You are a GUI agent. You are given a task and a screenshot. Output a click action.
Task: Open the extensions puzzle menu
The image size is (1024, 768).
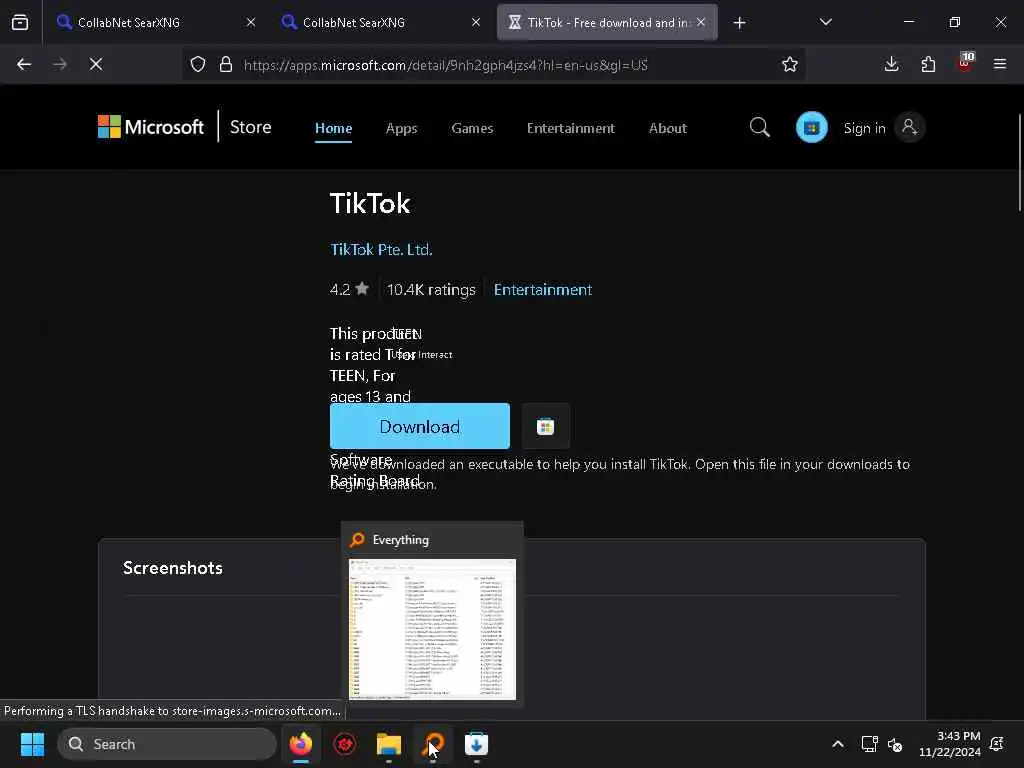coord(928,64)
